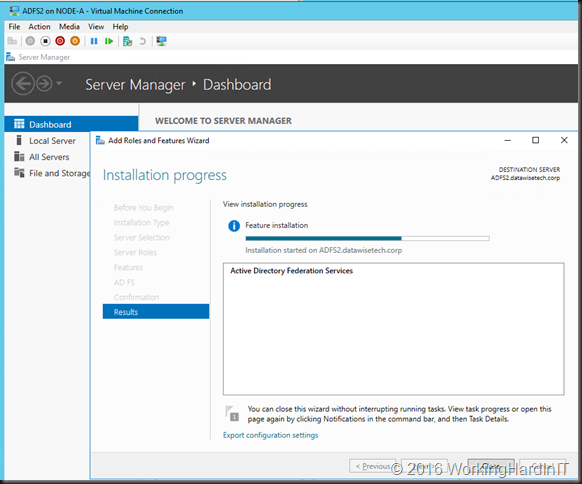Click the Installation started status text
The image size is (582, 484).
point(323,250)
